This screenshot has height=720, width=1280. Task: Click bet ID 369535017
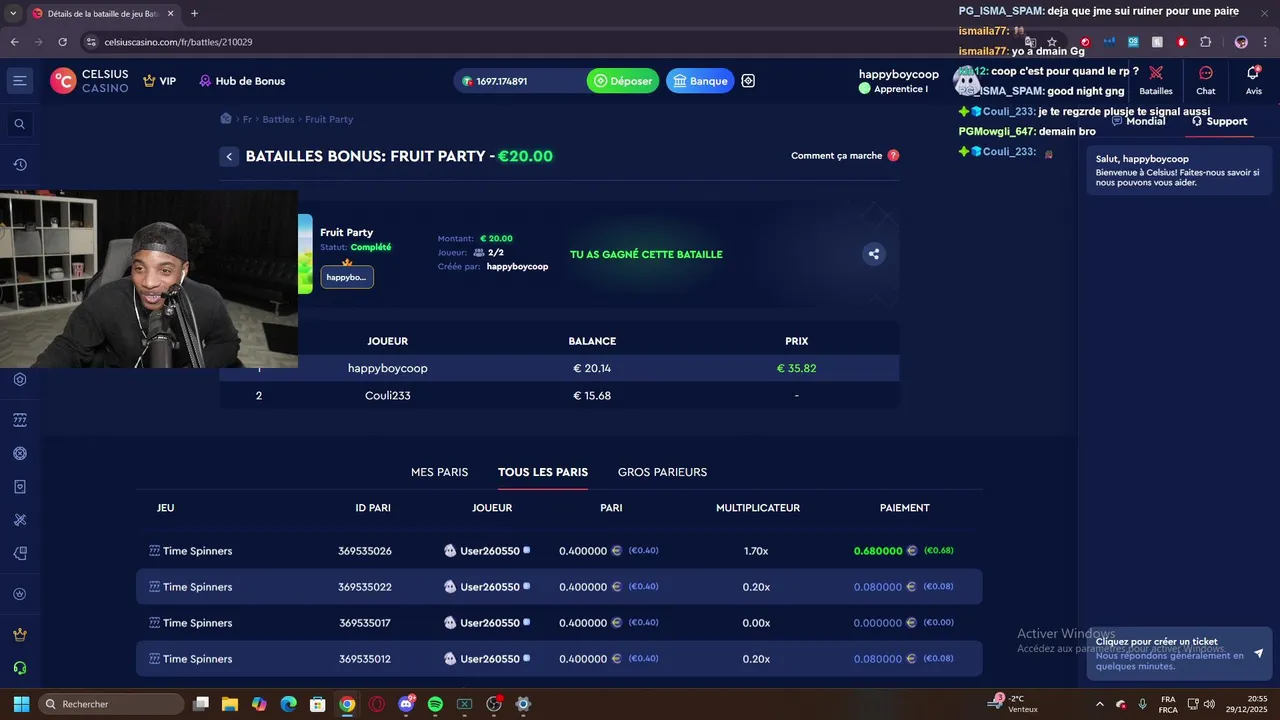(x=365, y=623)
